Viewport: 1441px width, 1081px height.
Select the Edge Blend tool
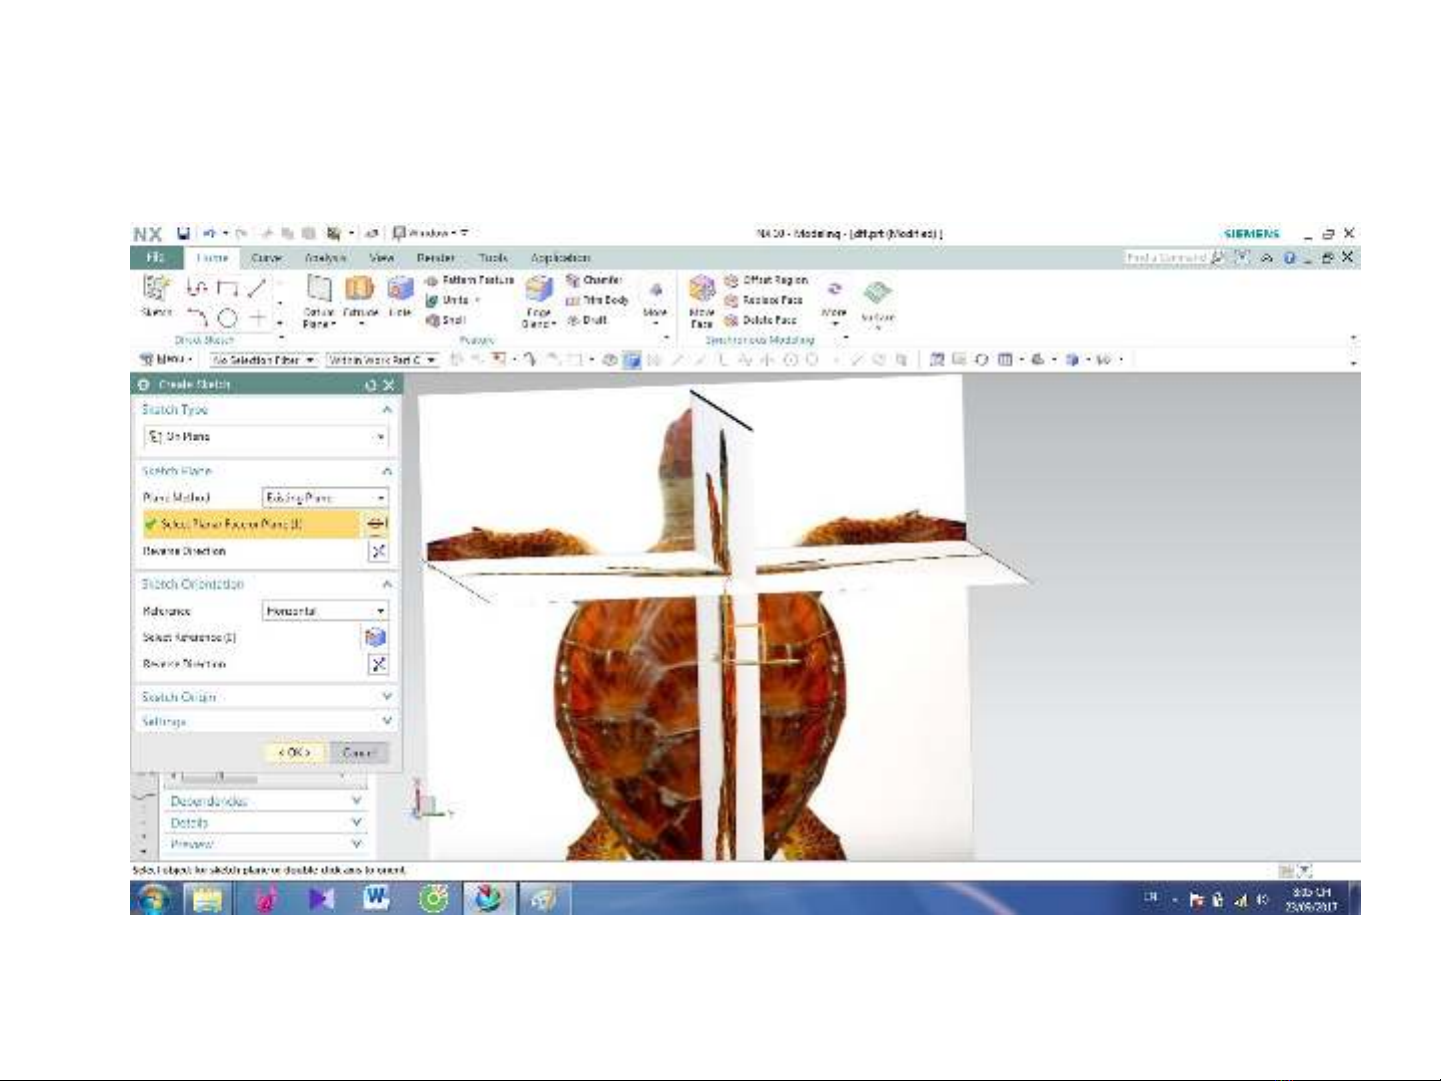[x=539, y=291]
